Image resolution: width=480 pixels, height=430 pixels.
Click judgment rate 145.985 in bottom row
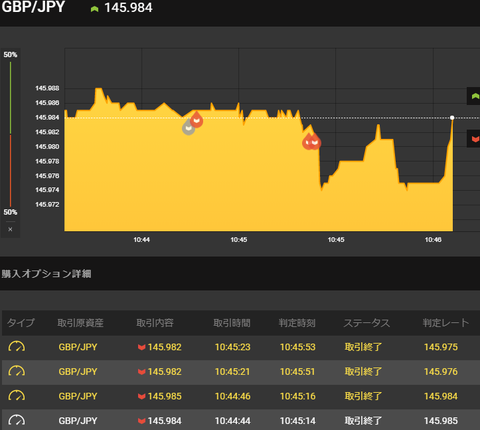pyautogui.click(x=441, y=421)
